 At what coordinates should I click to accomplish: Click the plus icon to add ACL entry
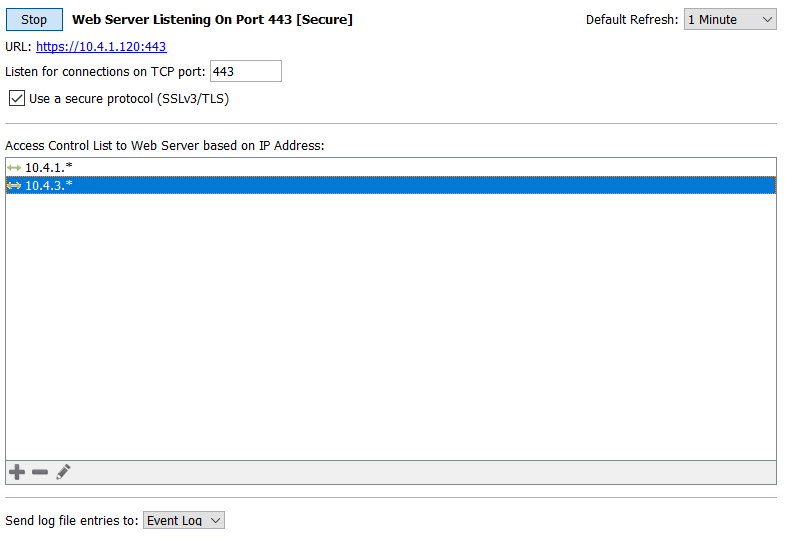tap(17, 472)
